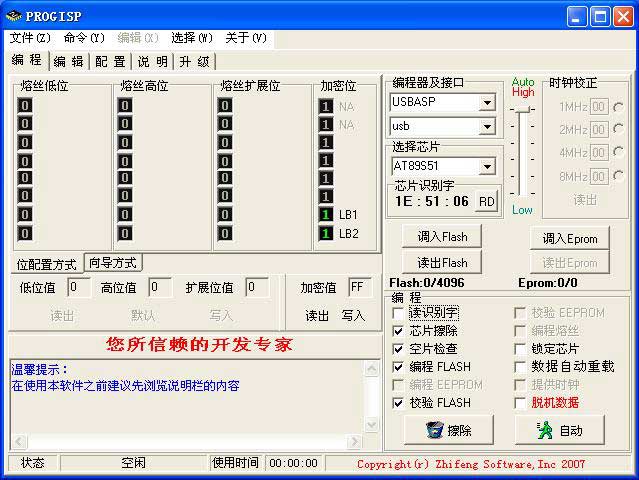The width and height of the screenshot is (639, 480).
Task: Click the 调入Flash button
Action: click(442, 238)
